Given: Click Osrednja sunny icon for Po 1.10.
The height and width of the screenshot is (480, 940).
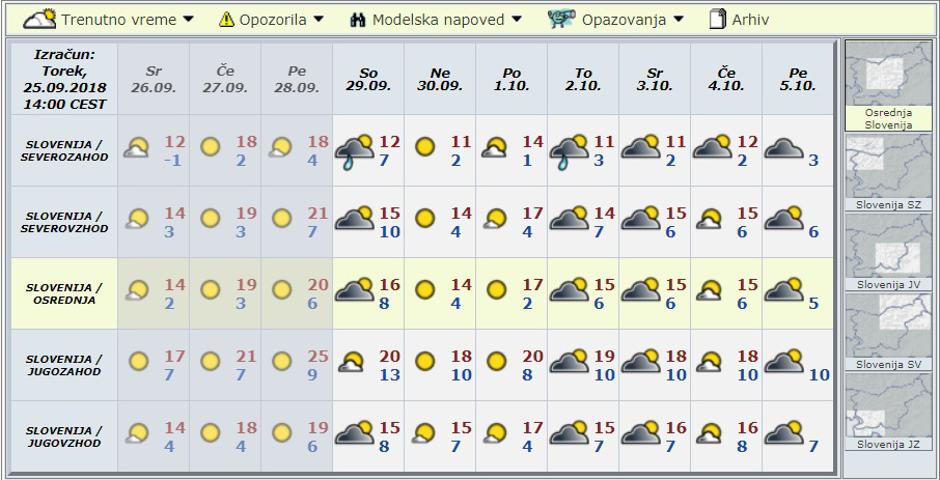Looking at the screenshot, I should (x=498, y=290).
